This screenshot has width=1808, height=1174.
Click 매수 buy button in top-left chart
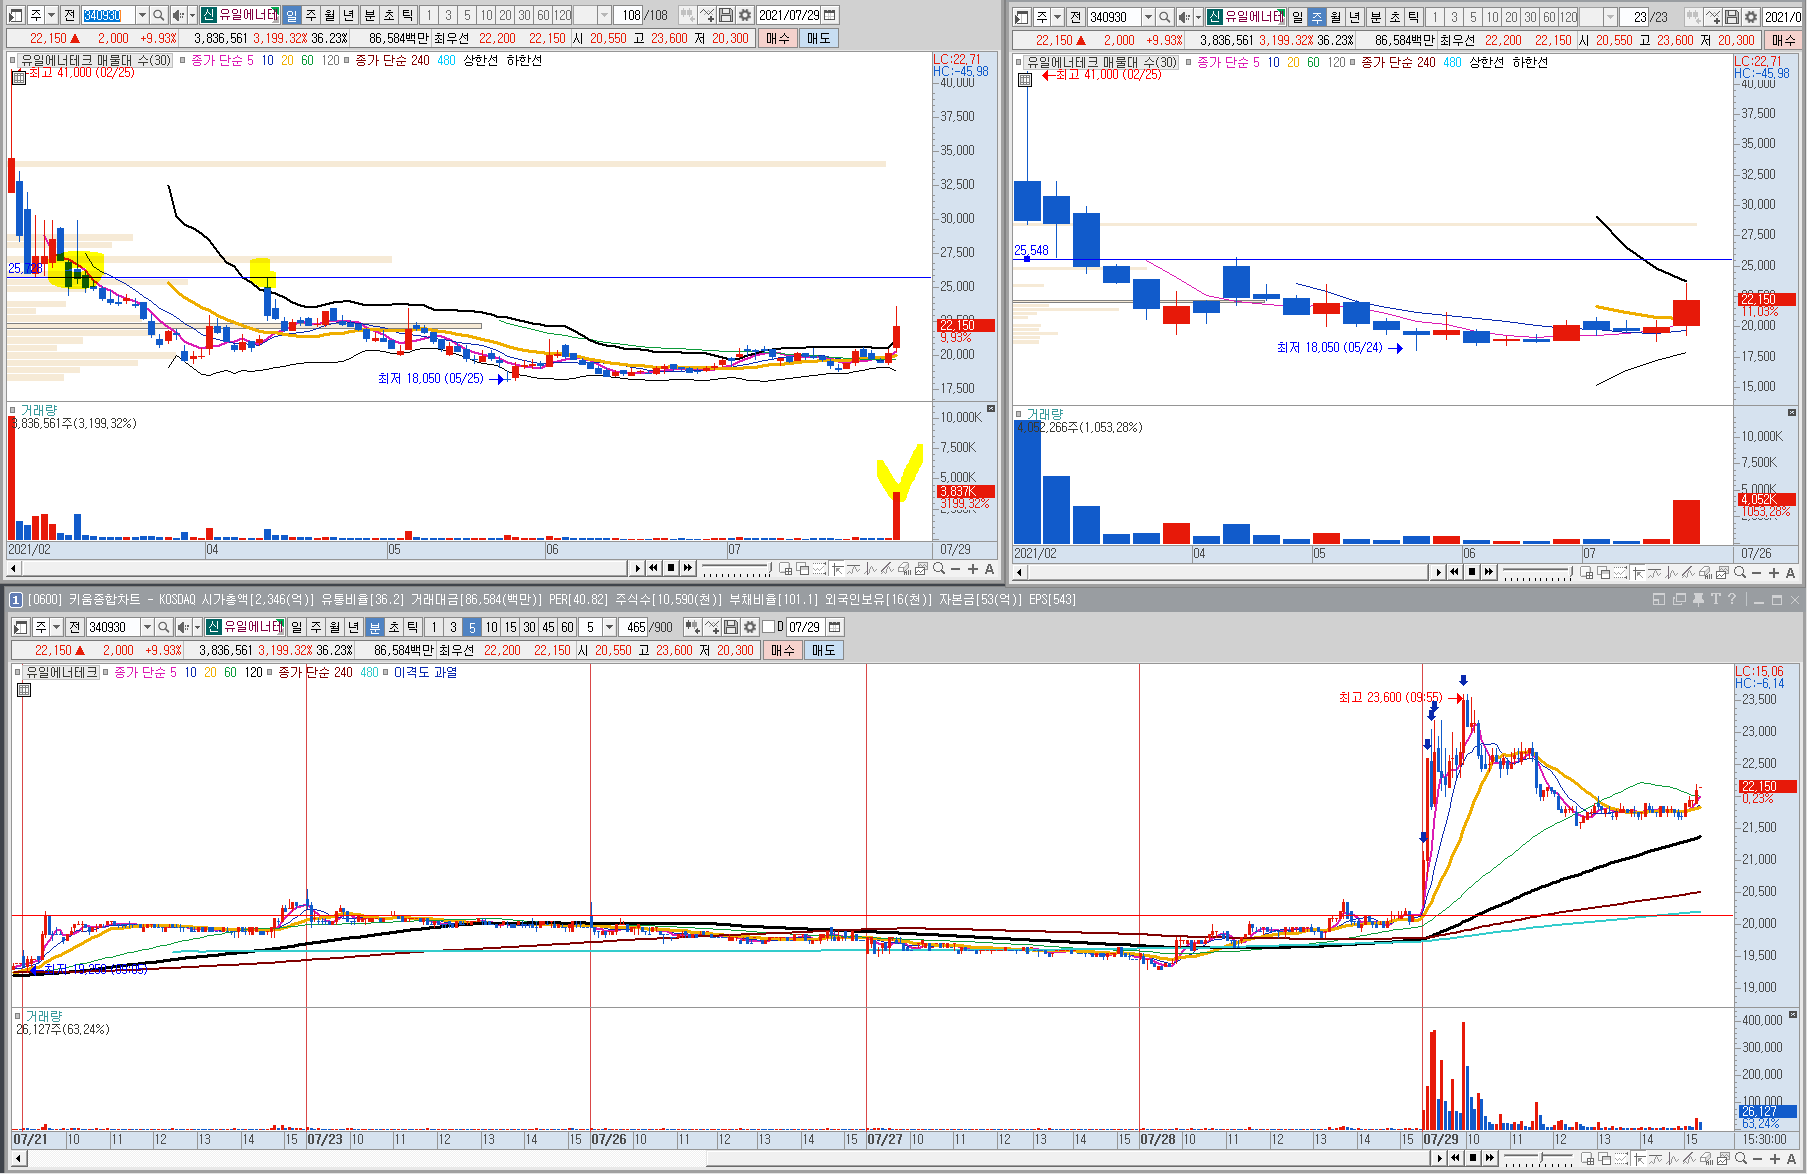coord(778,38)
